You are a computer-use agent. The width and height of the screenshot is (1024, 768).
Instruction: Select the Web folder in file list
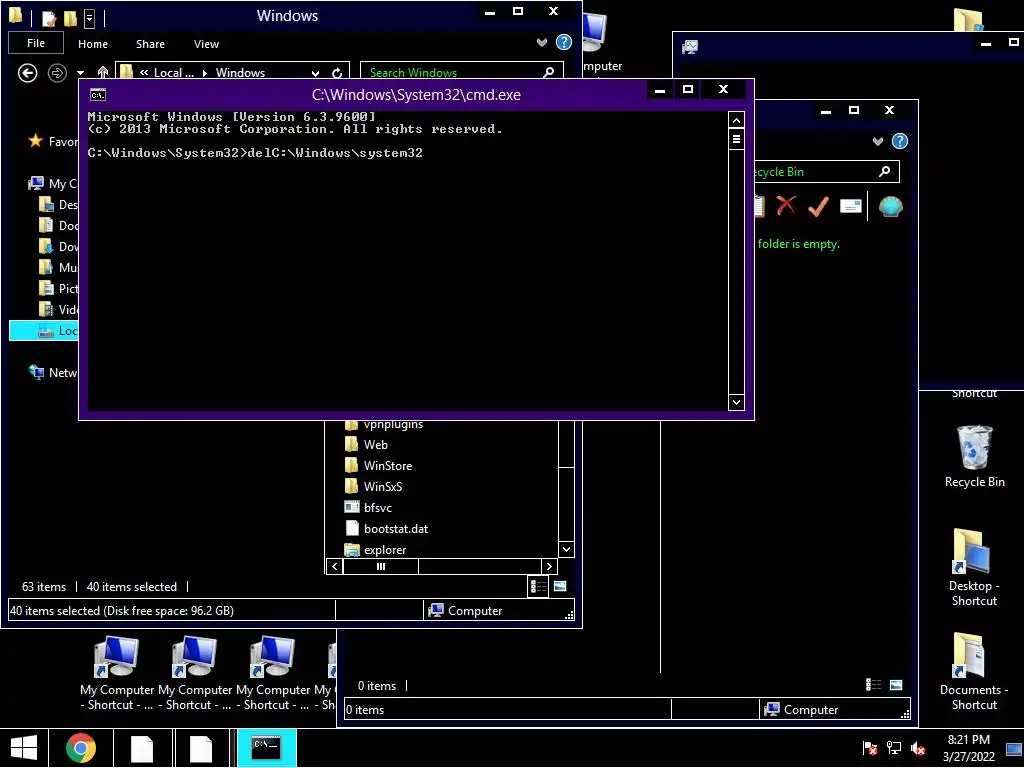point(376,445)
